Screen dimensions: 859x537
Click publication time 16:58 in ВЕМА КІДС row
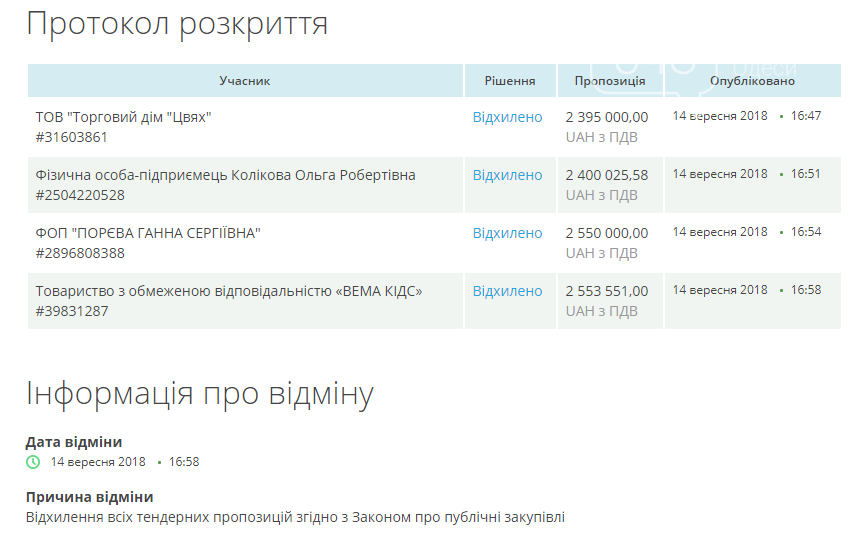coord(806,290)
